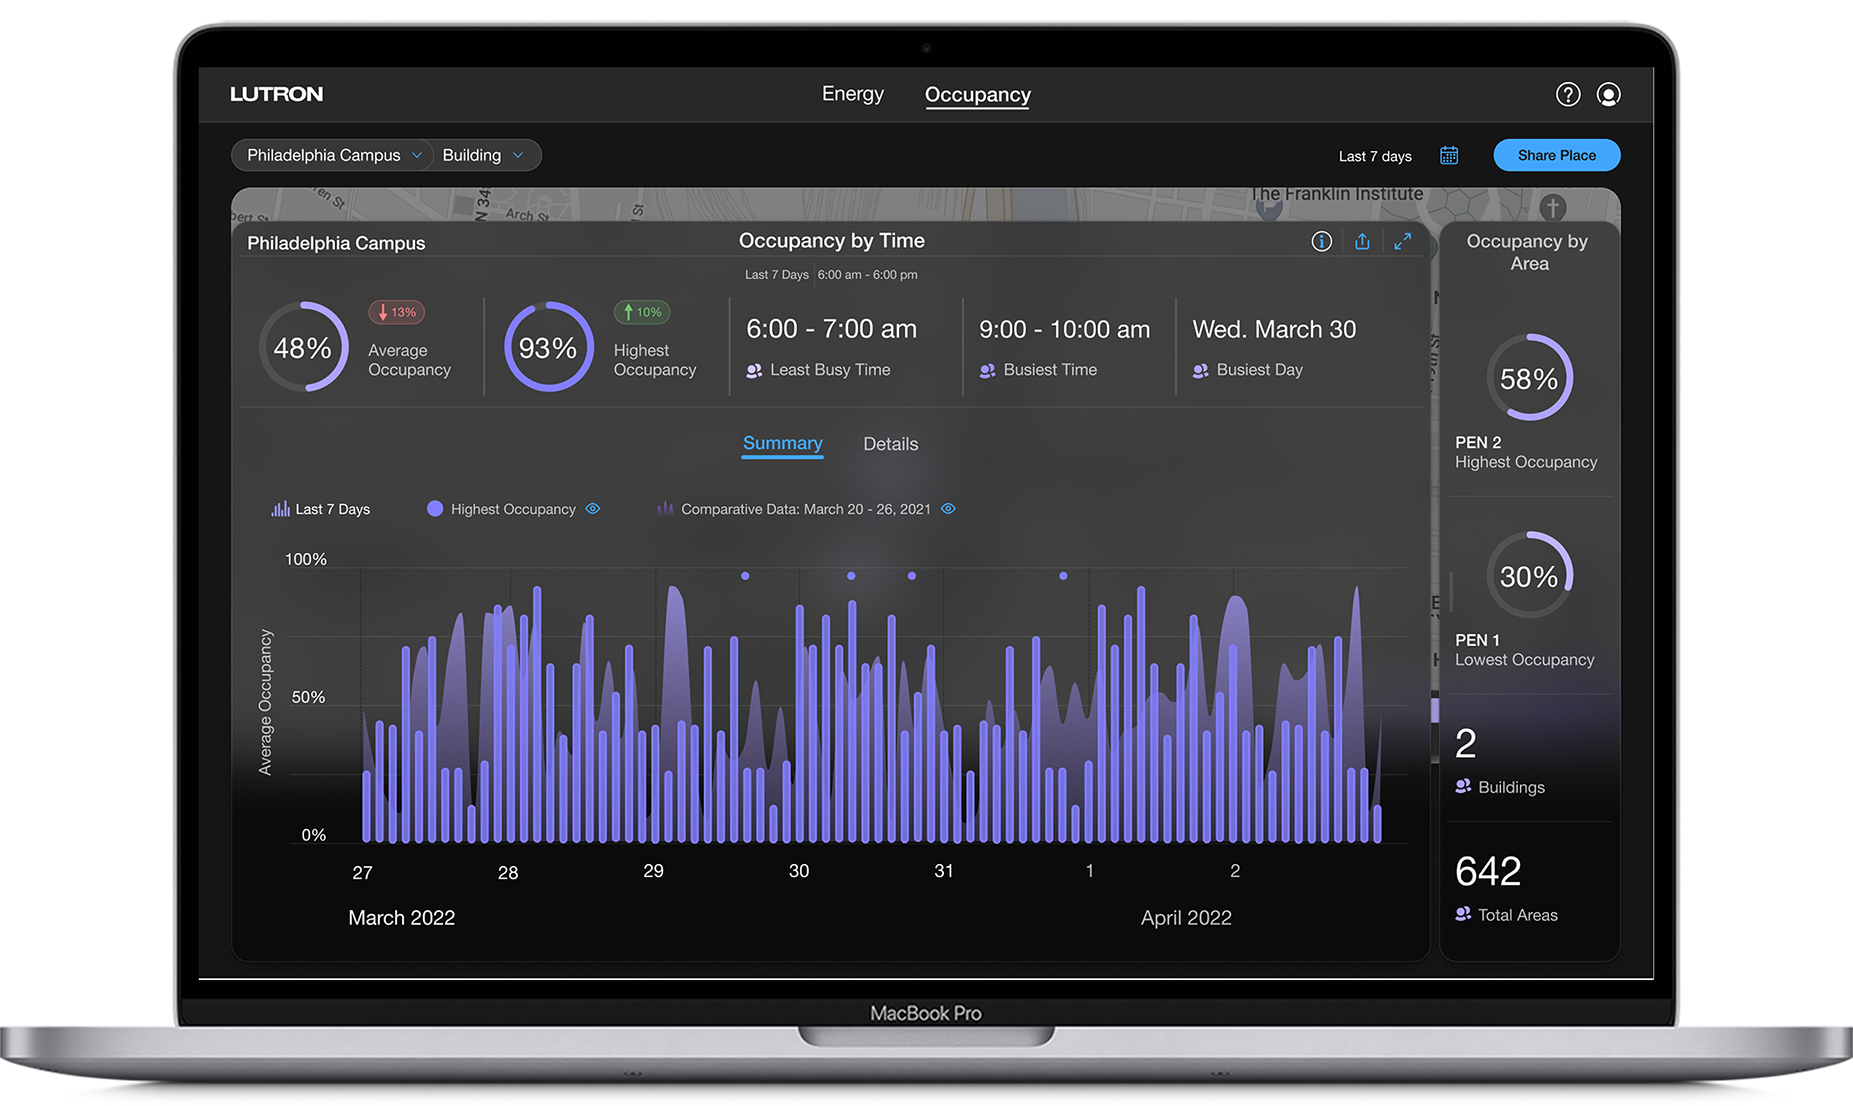Viewport: 1853px width, 1106px height.
Task: Click the 642 total areas value
Action: tap(1488, 871)
